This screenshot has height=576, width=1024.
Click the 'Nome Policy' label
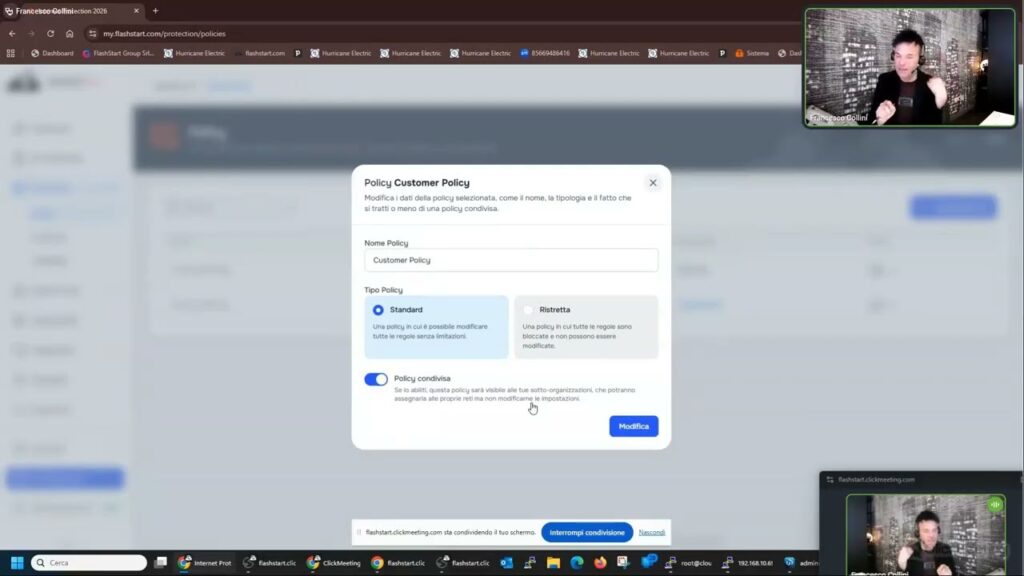tap(386, 243)
